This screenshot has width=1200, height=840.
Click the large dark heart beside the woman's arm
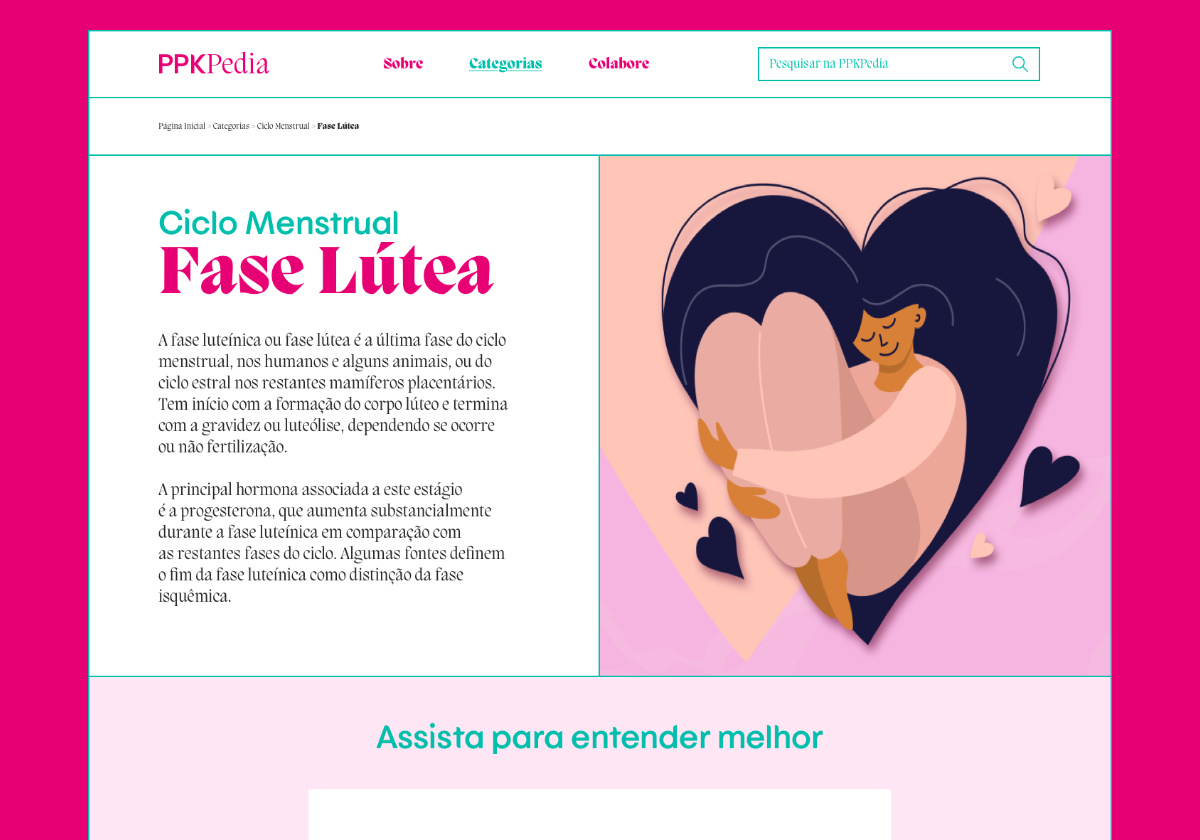[1049, 476]
